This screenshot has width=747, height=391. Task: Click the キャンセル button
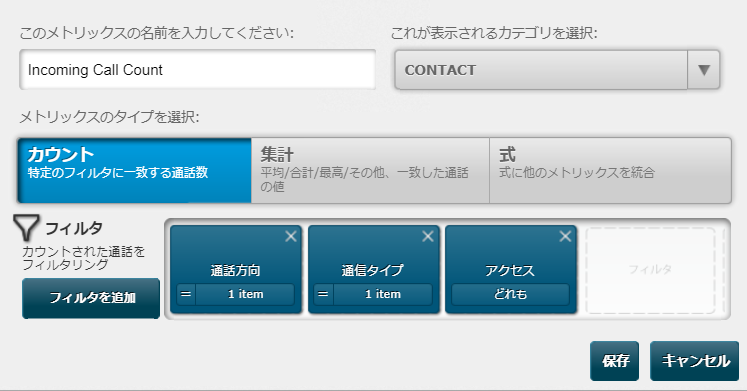pos(695,361)
